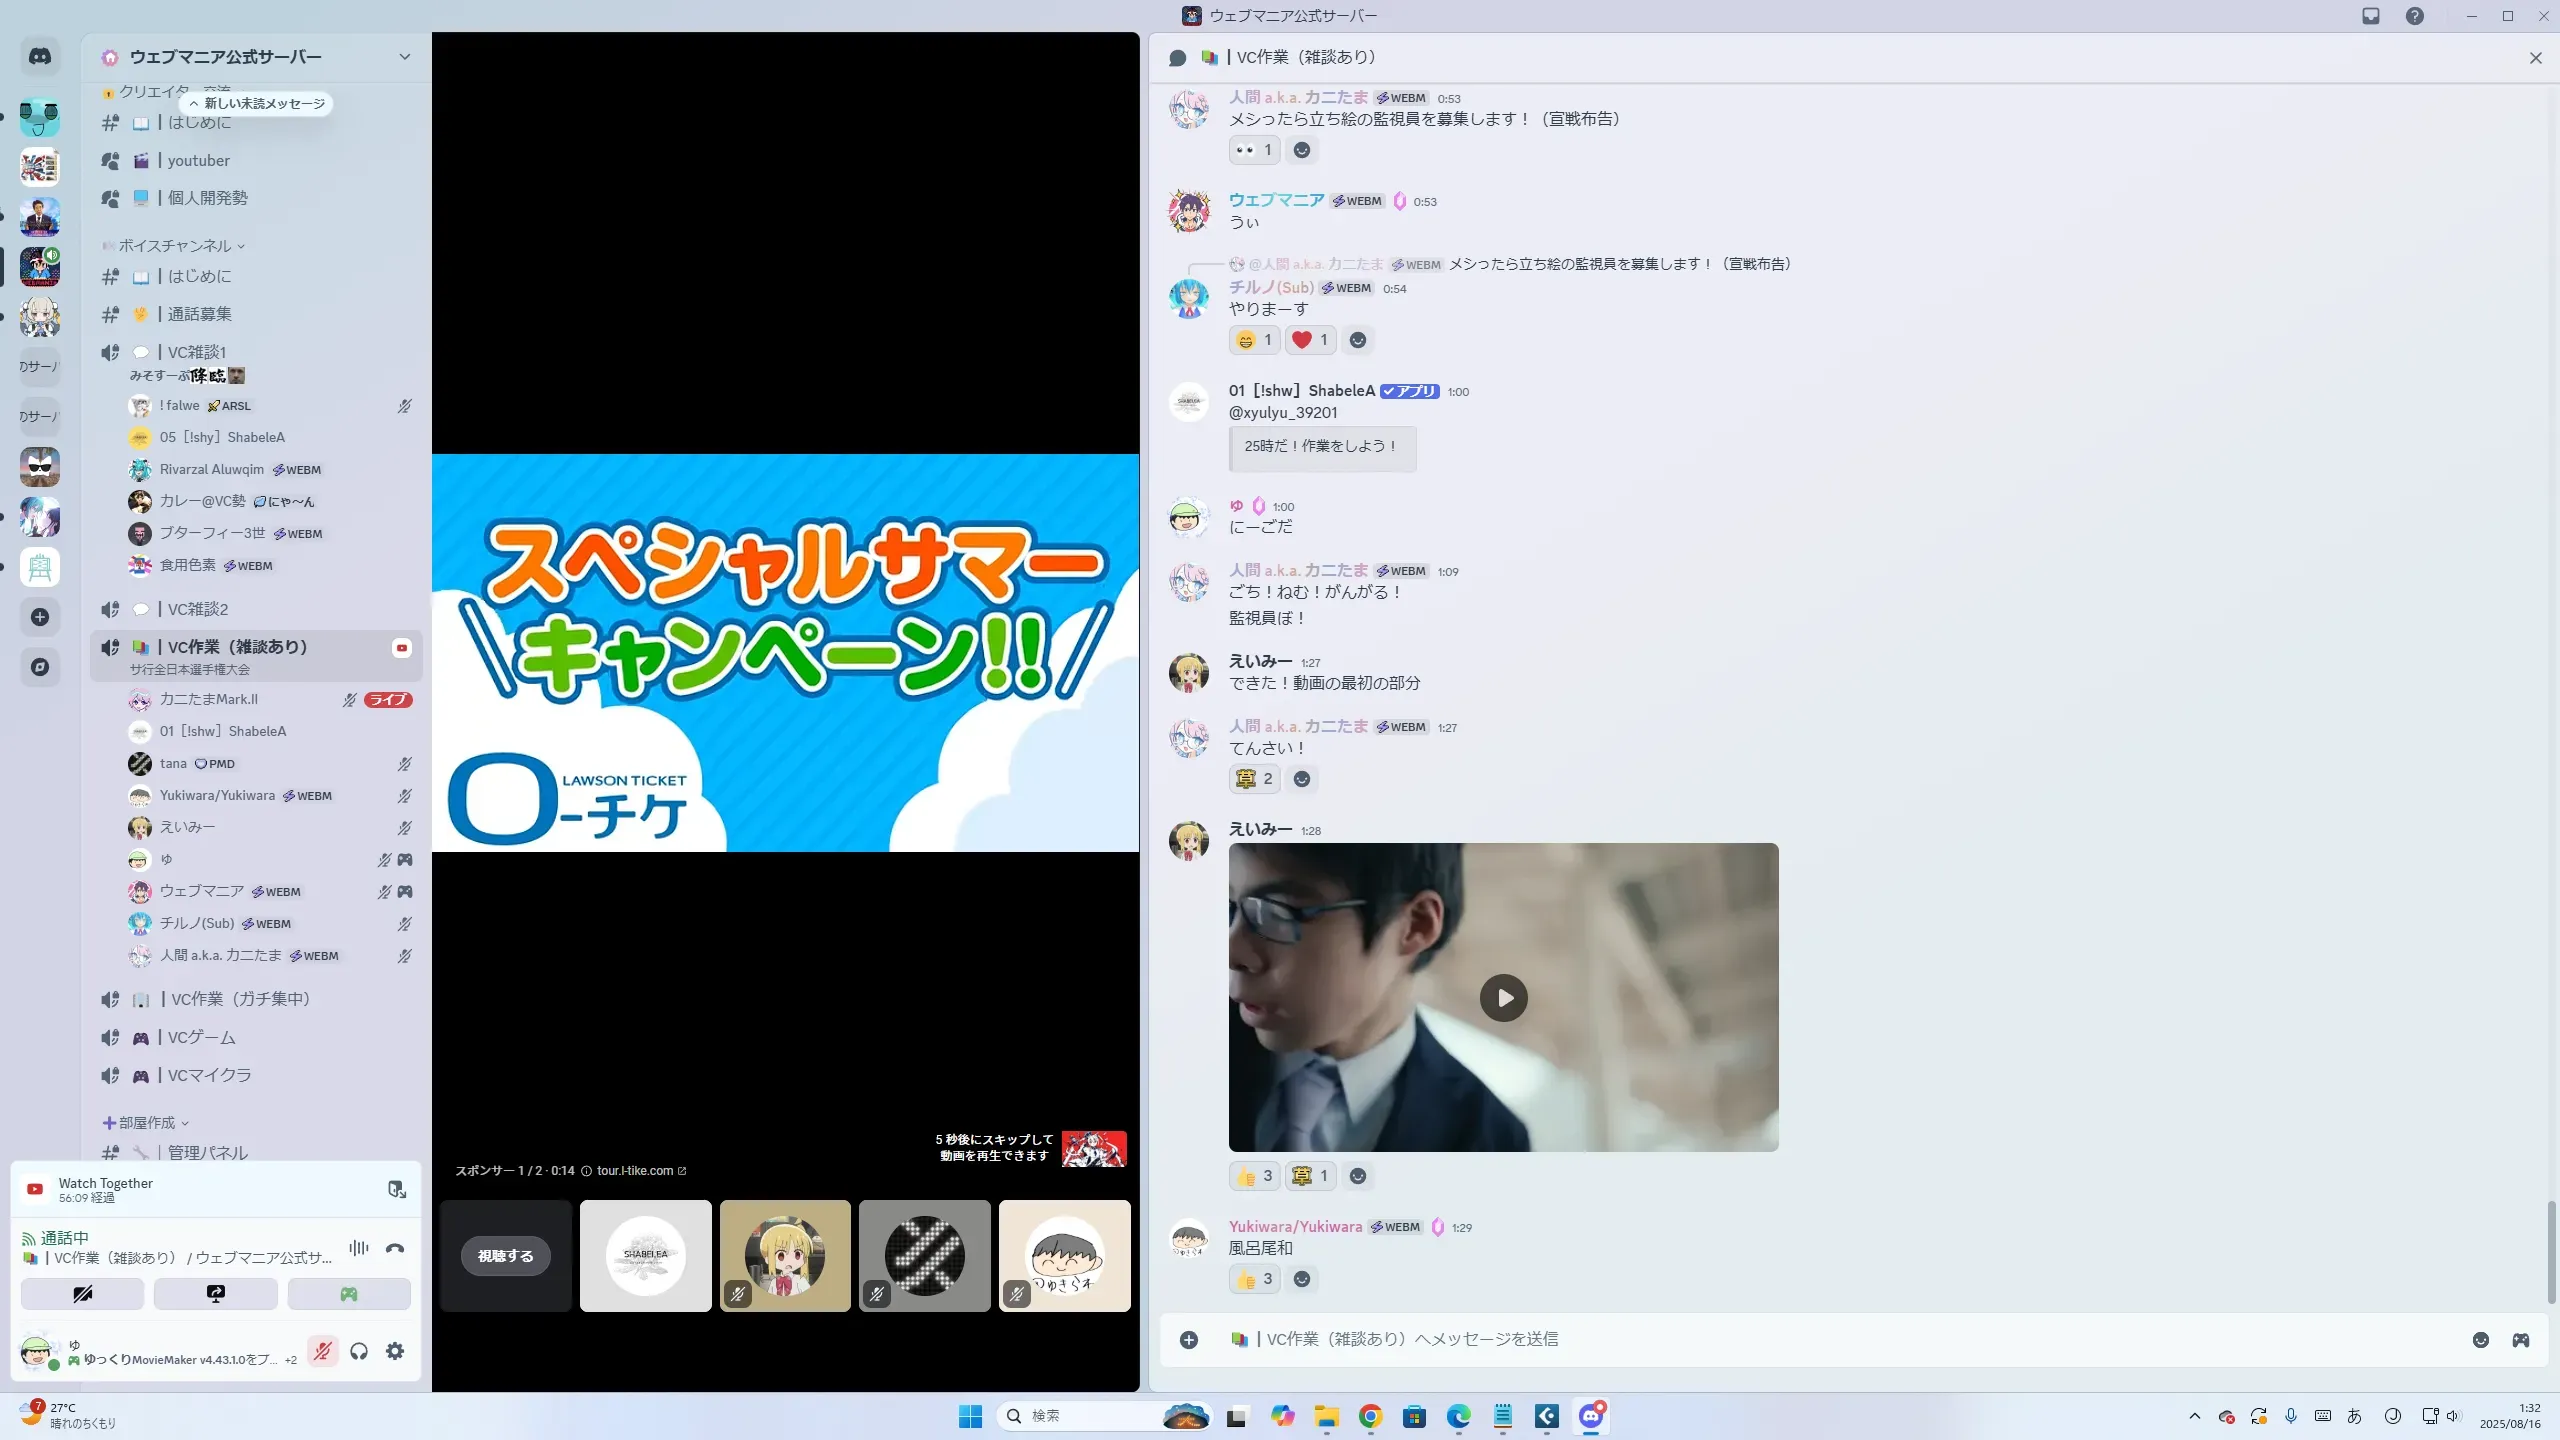Open user settings gear icon
Viewport: 2560px width, 1440px height.
pos(395,1351)
